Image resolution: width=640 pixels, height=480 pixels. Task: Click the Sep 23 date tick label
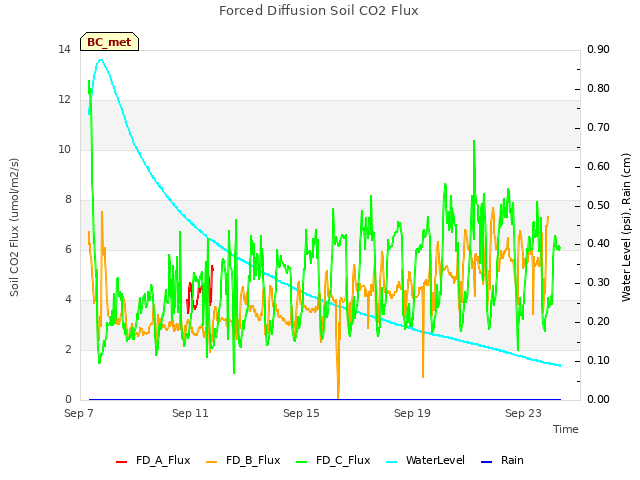pos(523,413)
